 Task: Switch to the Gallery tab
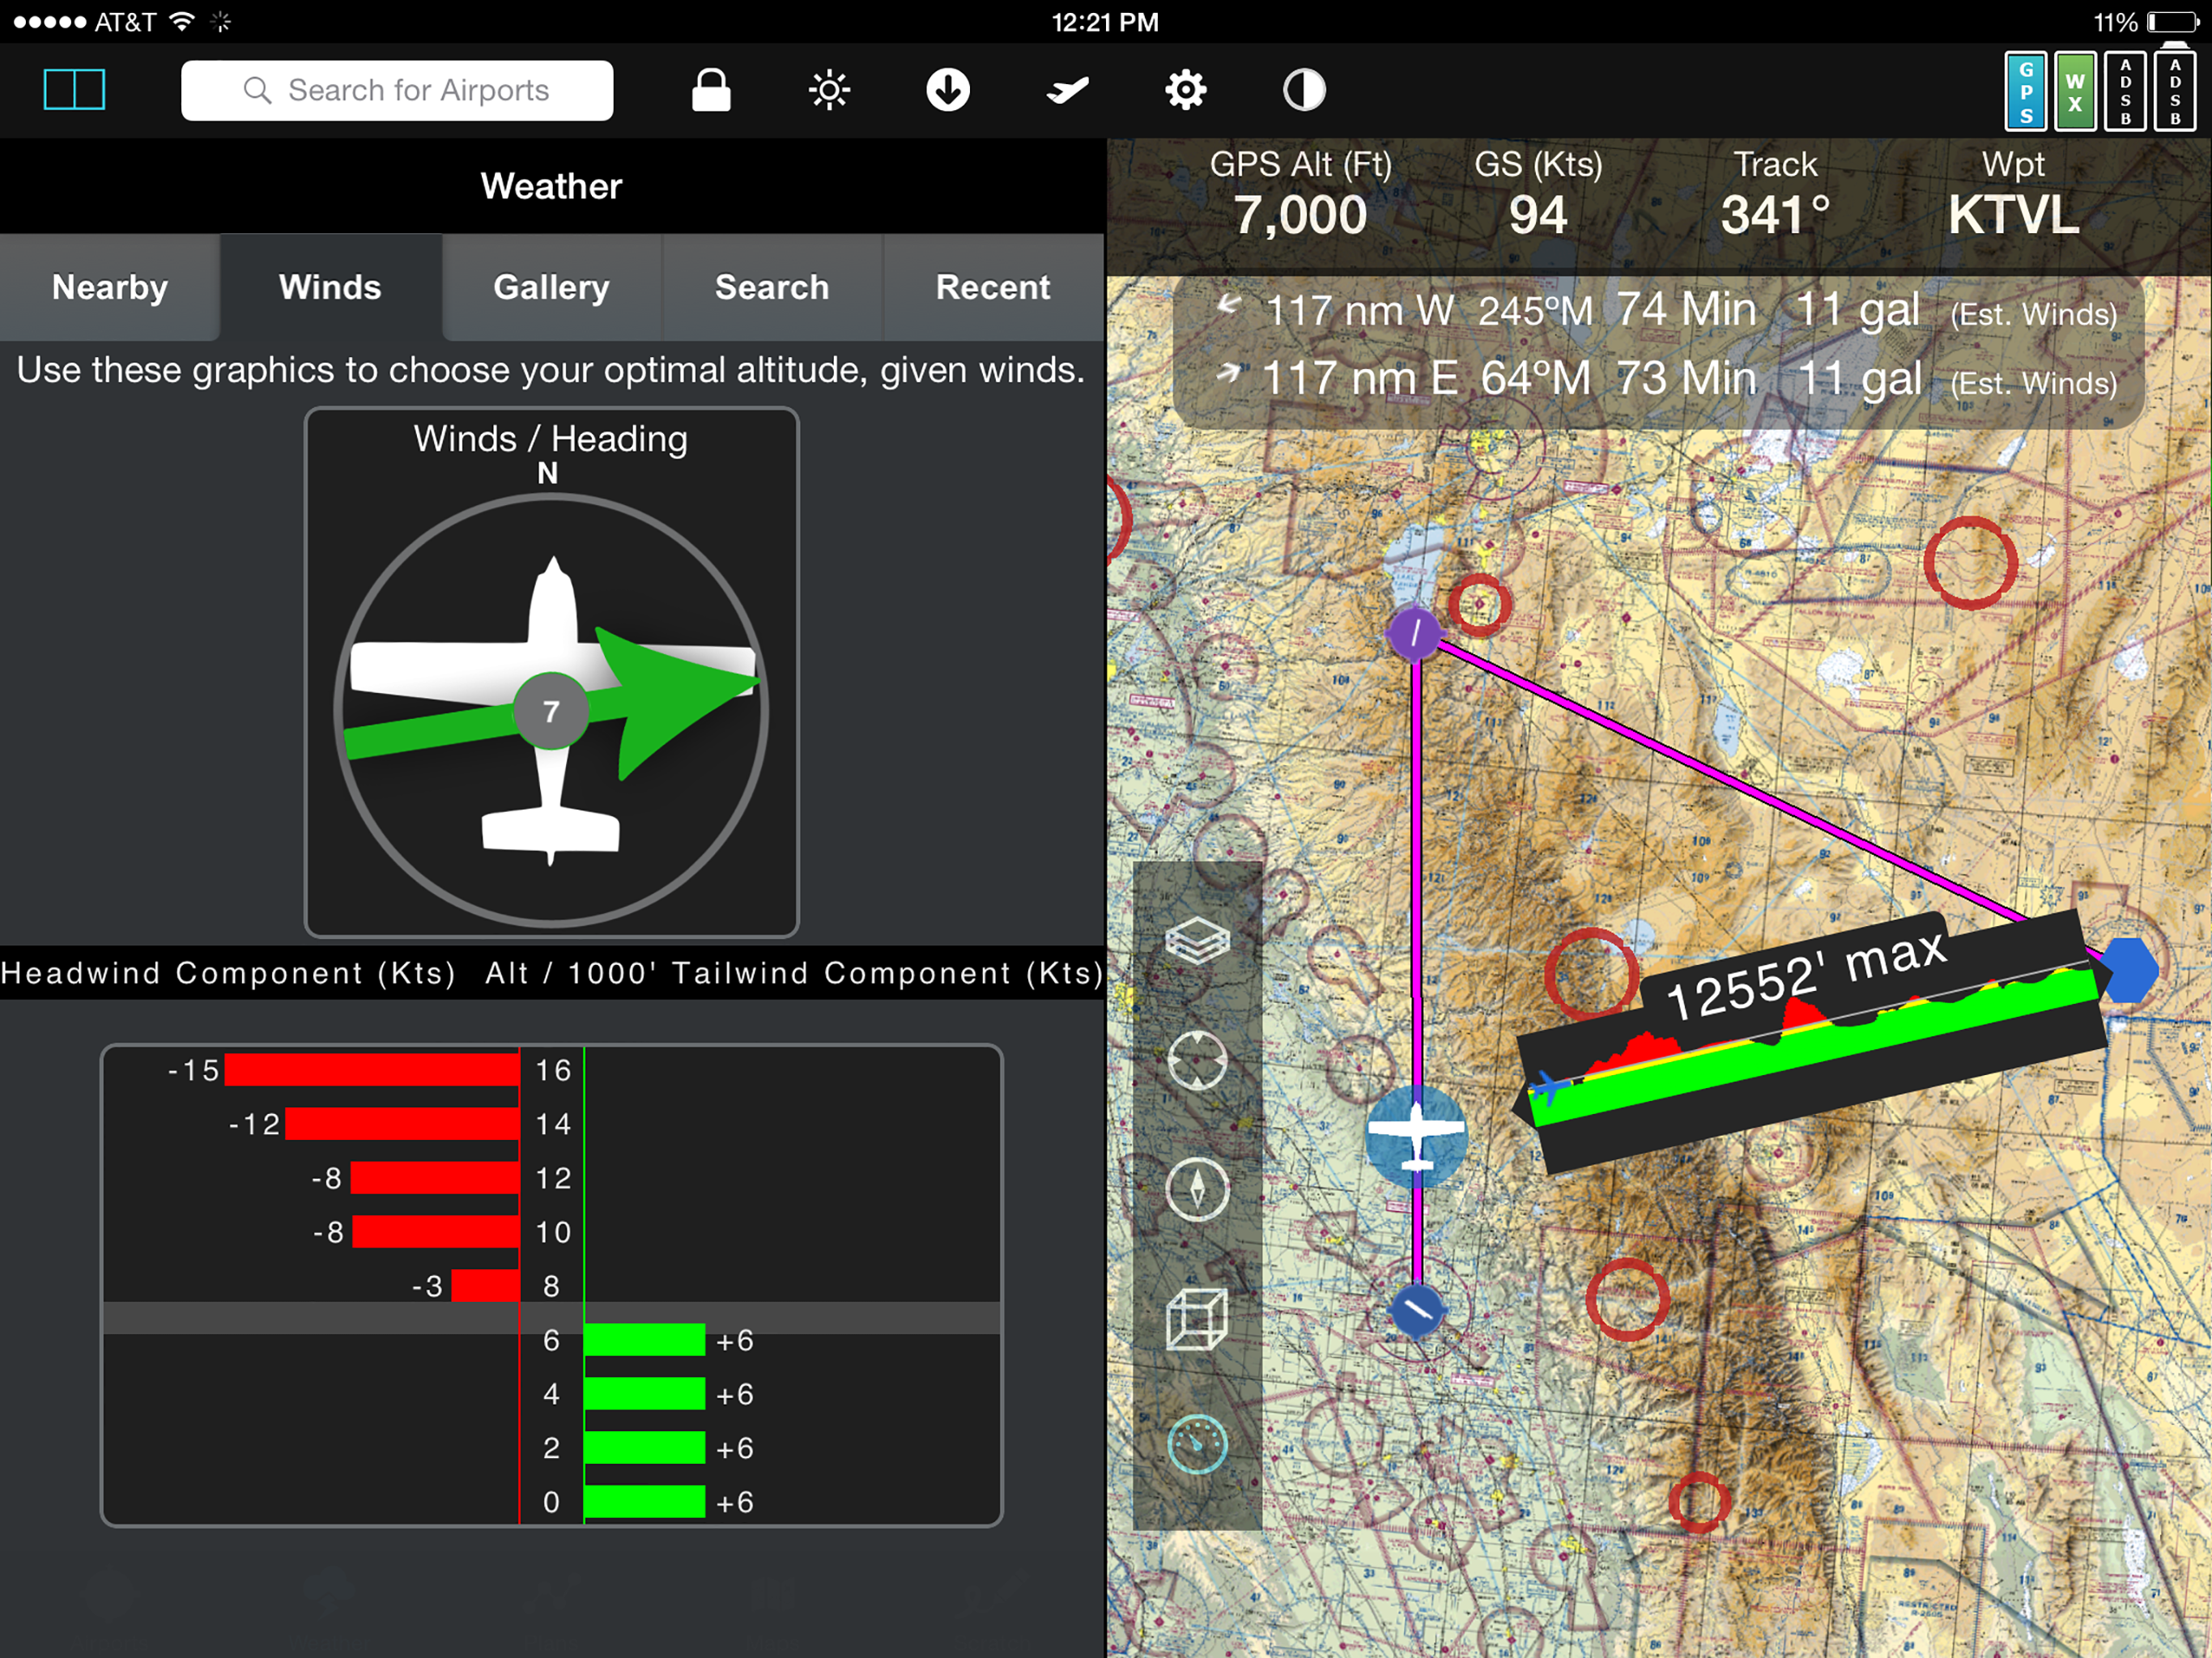551,287
